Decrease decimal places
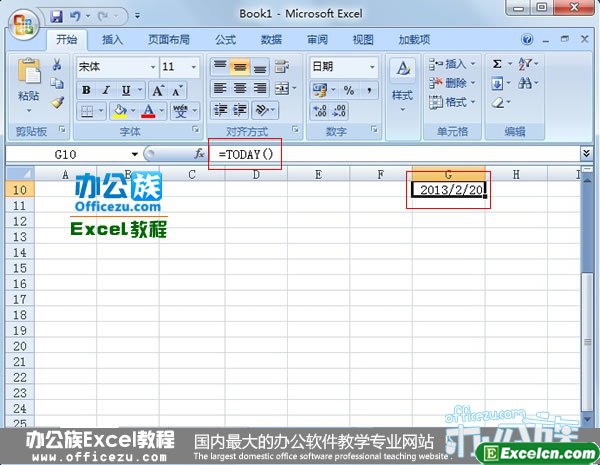Image resolution: width=600 pixels, height=465 pixels. [x=339, y=111]
